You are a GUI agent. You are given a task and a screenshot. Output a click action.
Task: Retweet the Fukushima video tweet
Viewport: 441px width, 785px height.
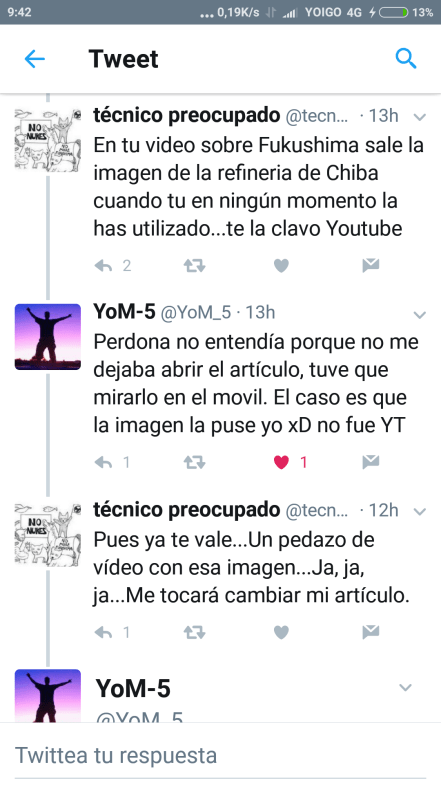point(194,266)
